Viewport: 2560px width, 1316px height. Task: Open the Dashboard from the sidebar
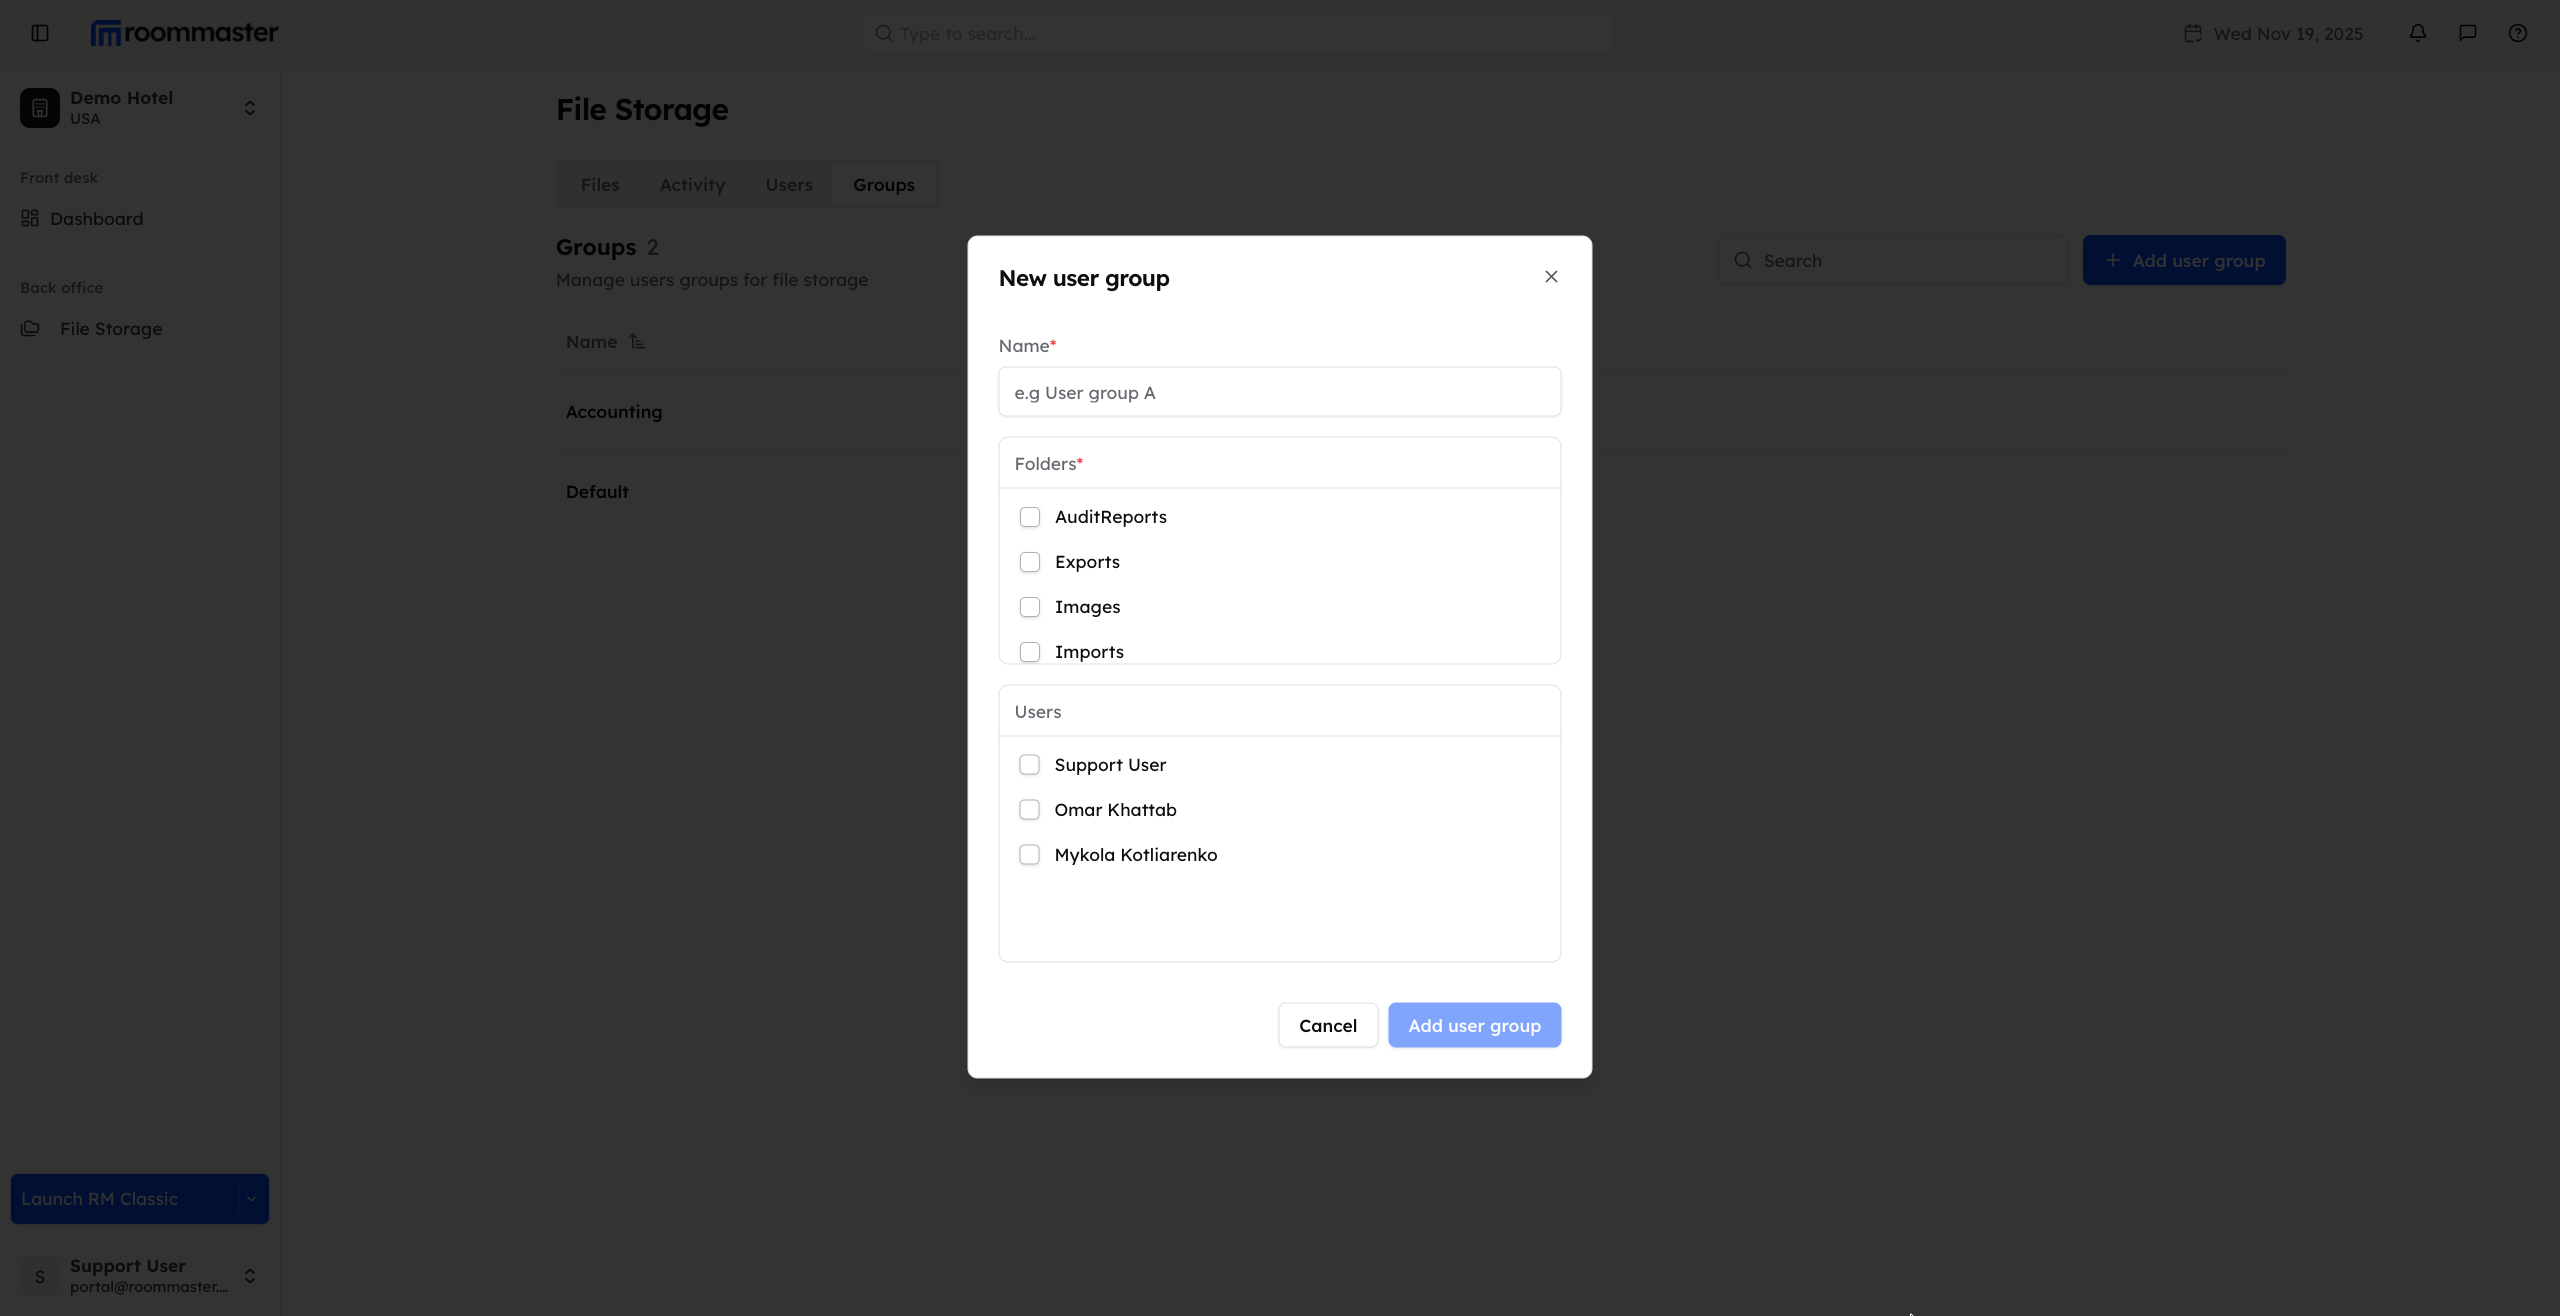[x=95, y=218]
